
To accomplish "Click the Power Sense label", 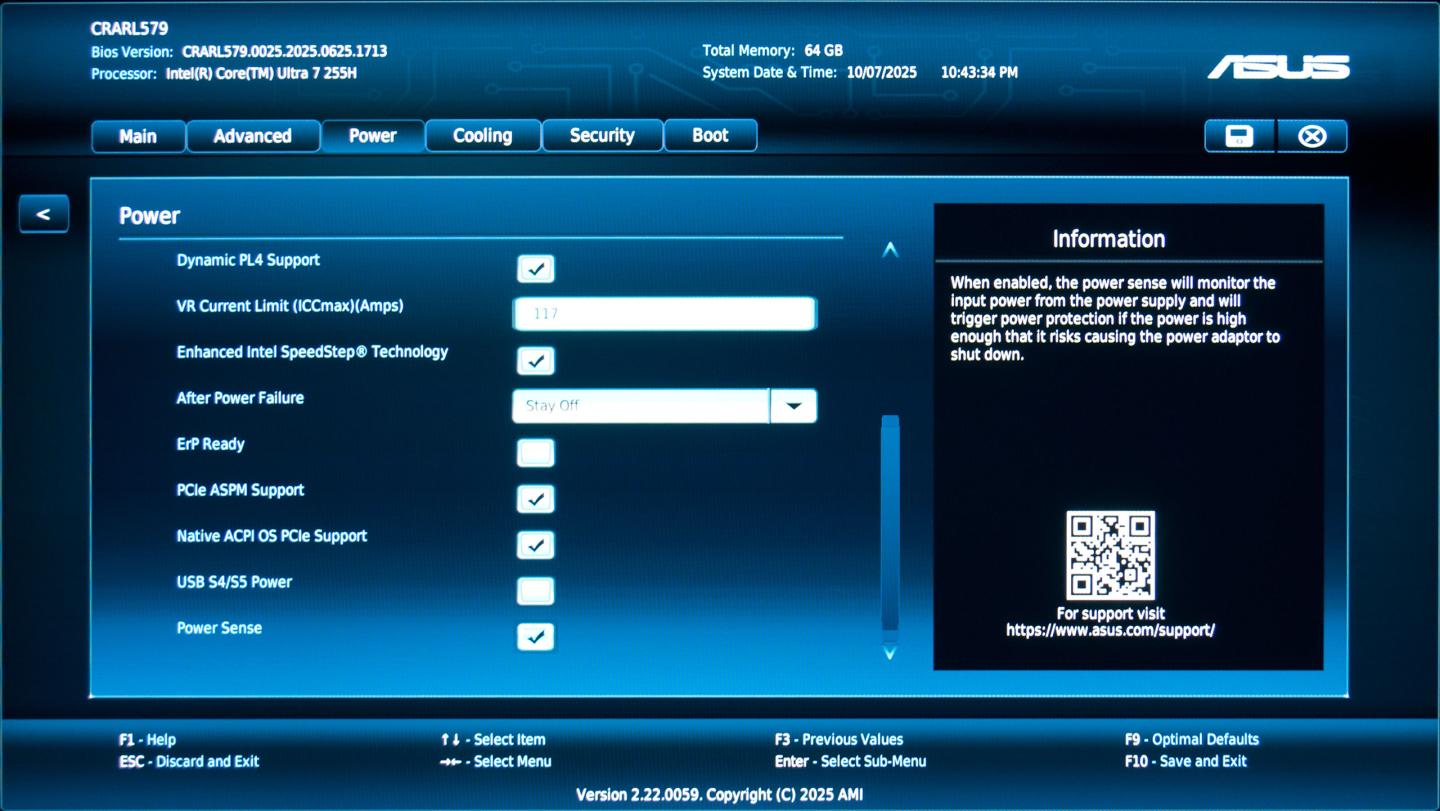I will 219,628.
